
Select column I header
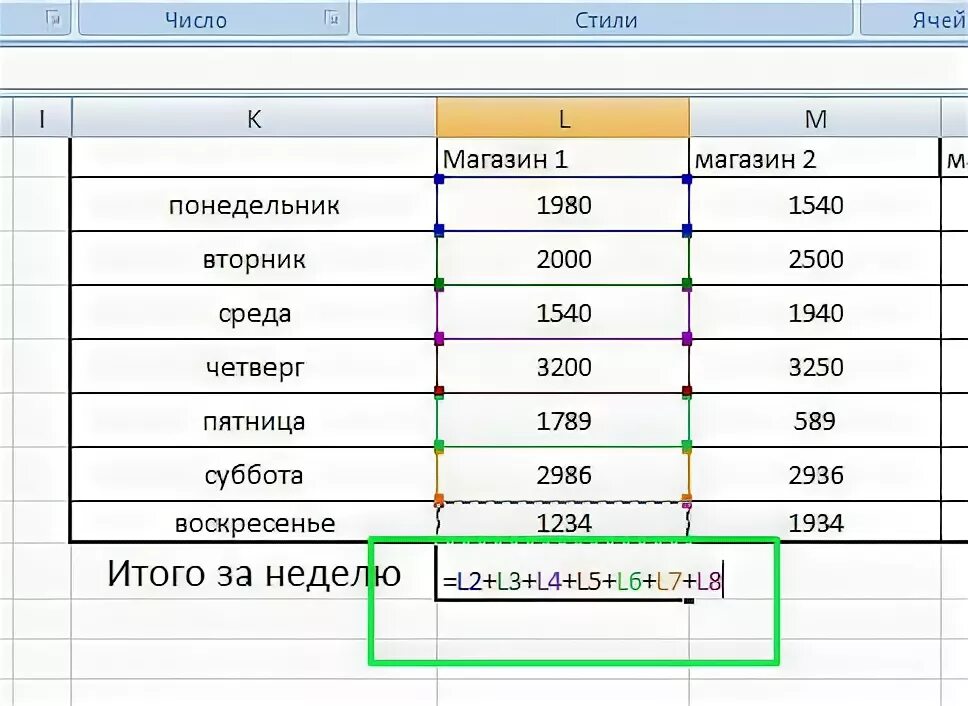(x=41, y=117)
